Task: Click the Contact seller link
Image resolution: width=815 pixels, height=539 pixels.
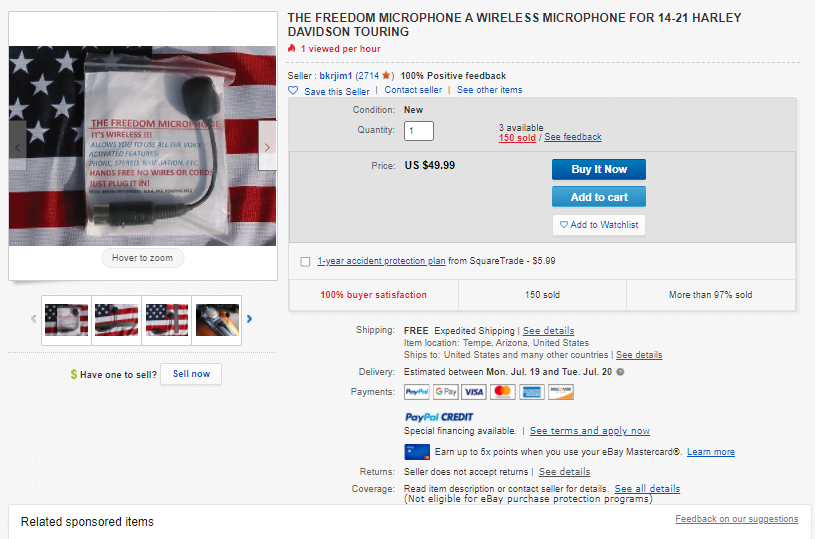Action: coord(413,90)
